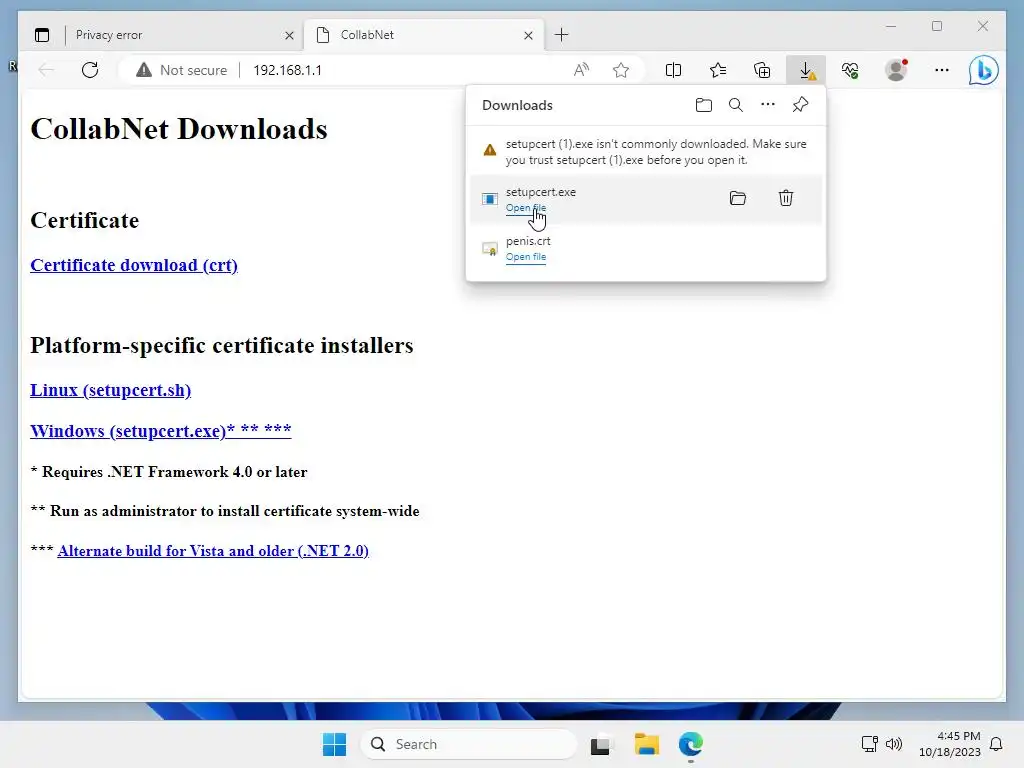Open Read aloud from address bar
Image resolution: width=1024 pixels, height=768 pixels.
pyautogui.click(x=581, y=70)
